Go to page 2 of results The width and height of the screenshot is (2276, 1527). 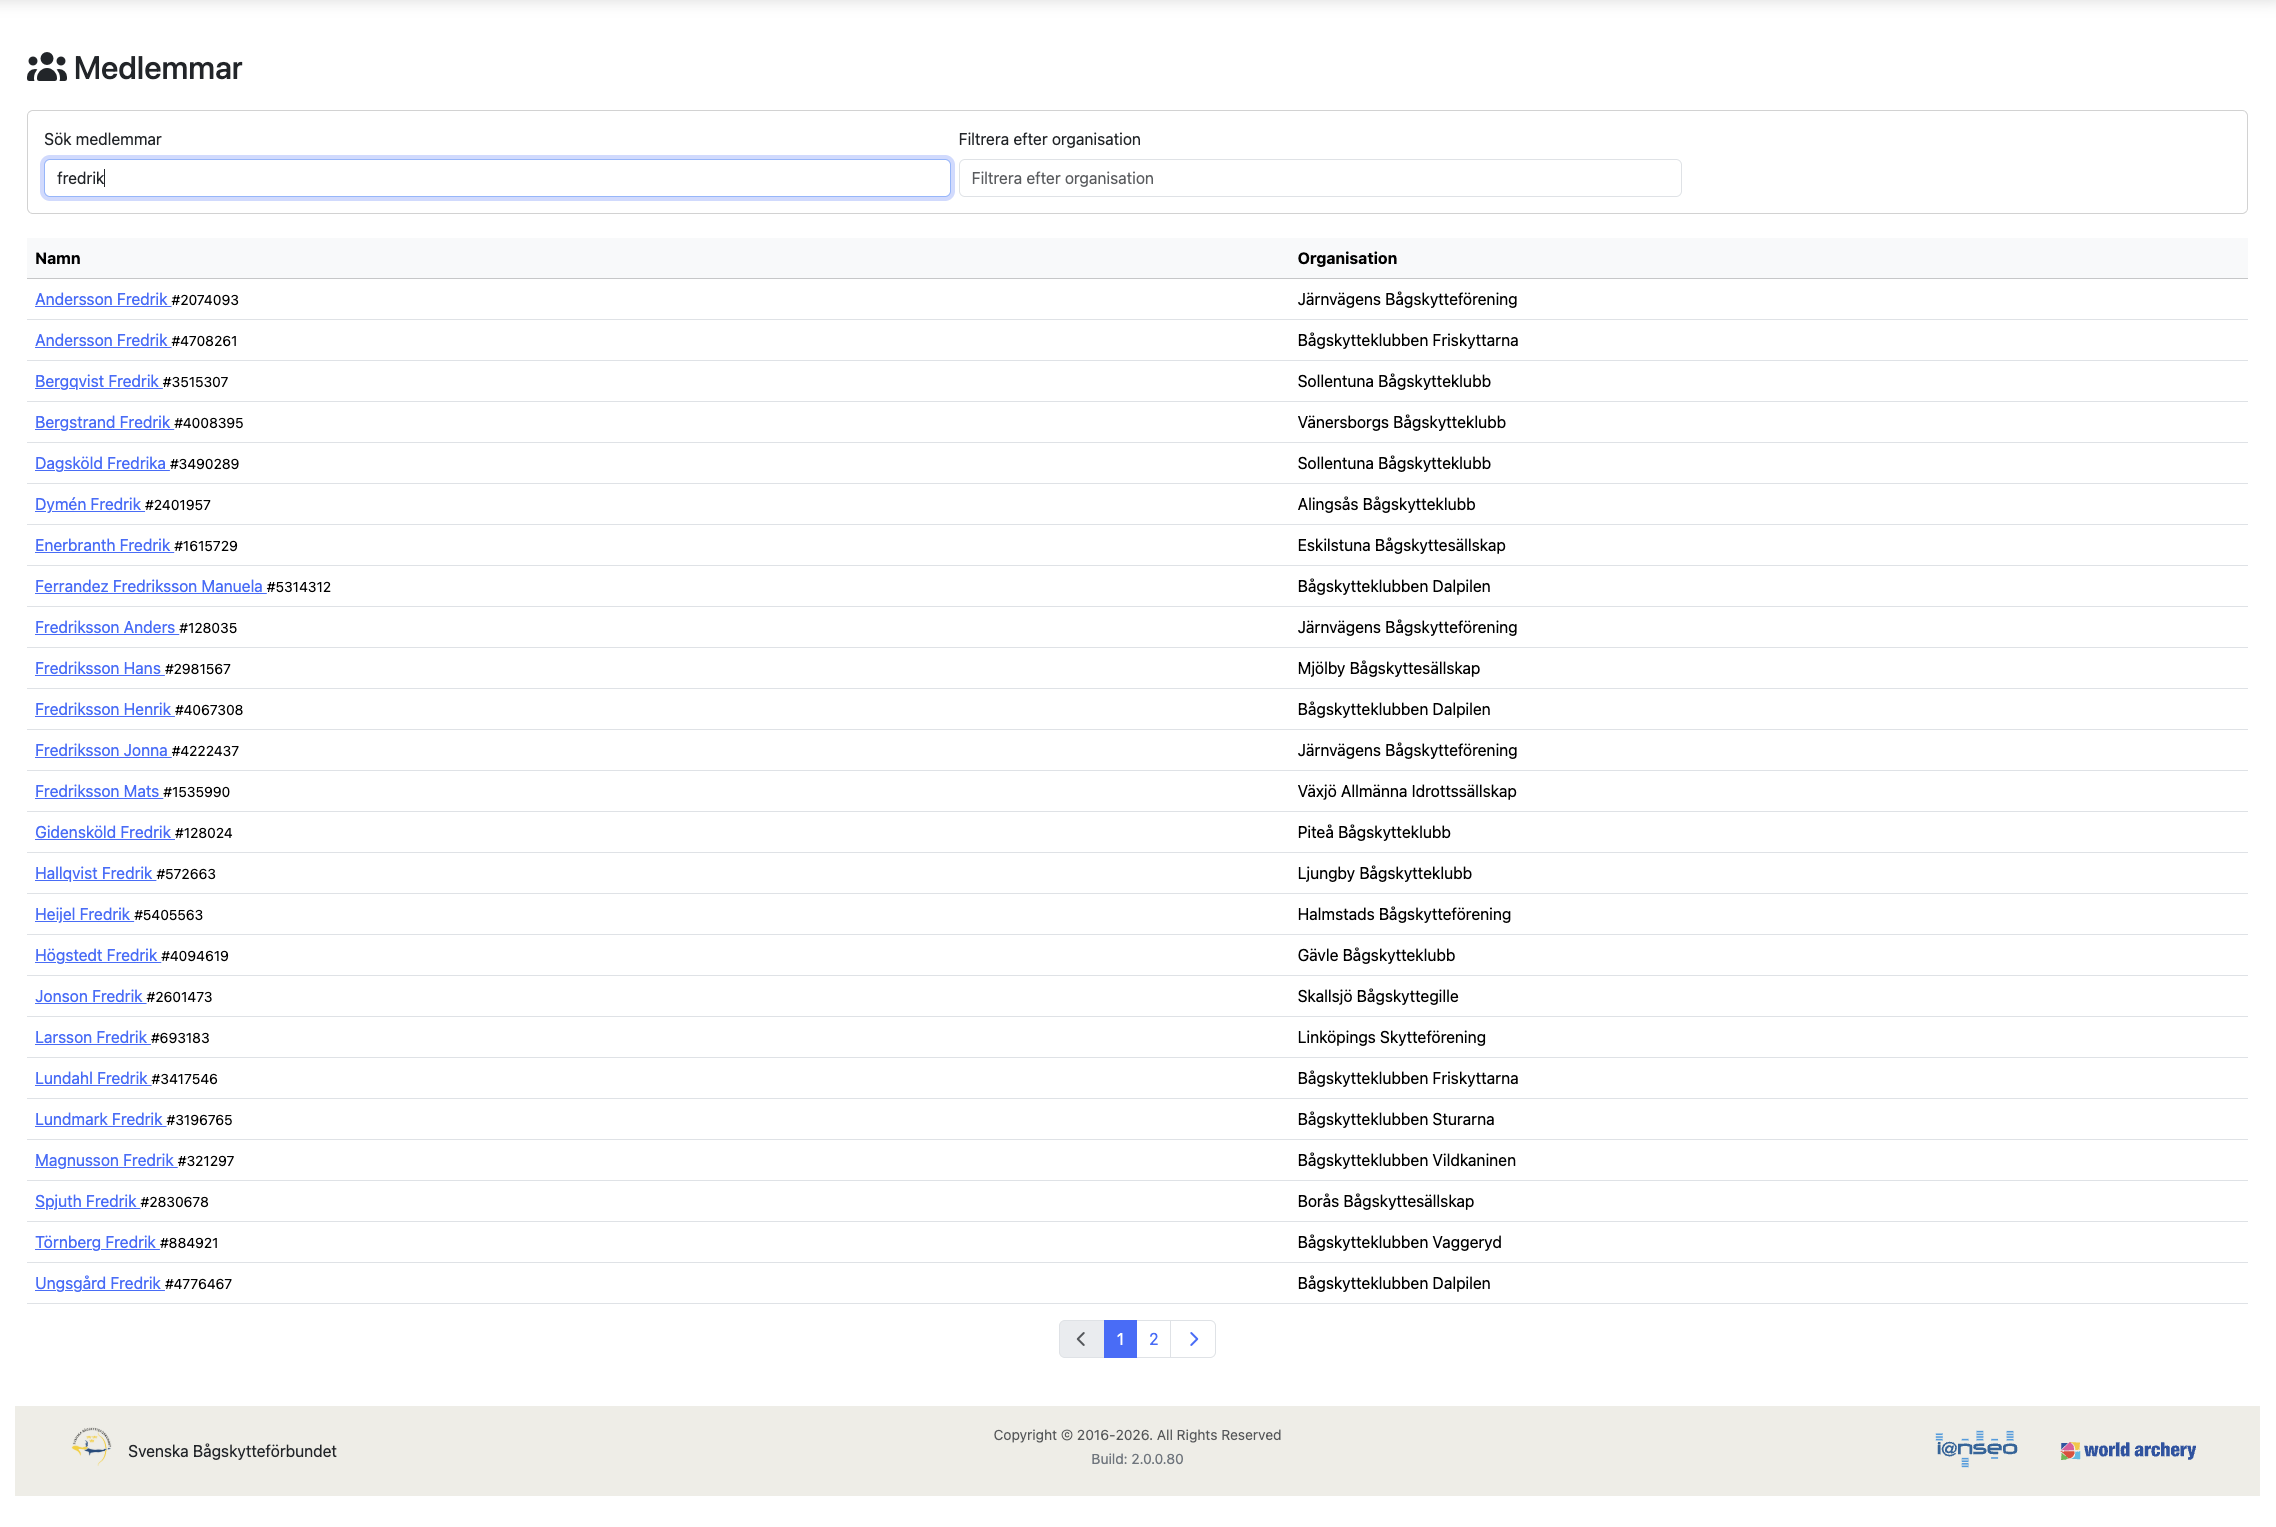click(x=1153, y=1339)
